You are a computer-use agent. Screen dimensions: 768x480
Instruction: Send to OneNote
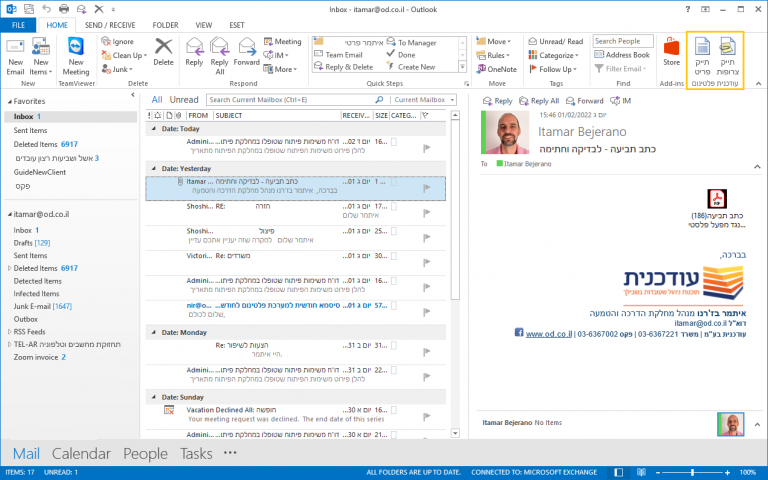pos(497,69)
